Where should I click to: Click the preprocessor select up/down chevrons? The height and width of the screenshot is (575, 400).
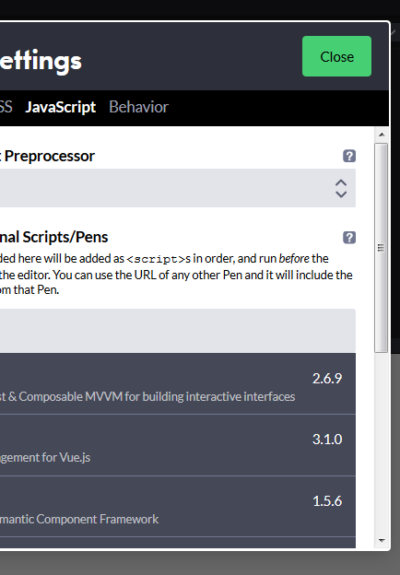pyautogui.click(x=341, y=188)
